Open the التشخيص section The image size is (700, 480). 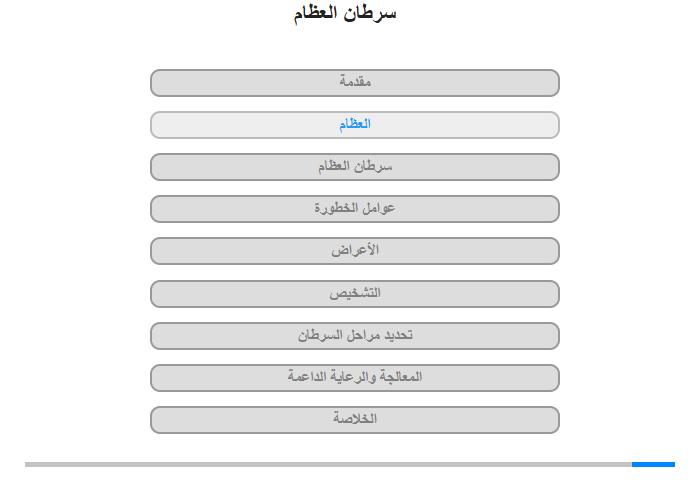point(355,294)
